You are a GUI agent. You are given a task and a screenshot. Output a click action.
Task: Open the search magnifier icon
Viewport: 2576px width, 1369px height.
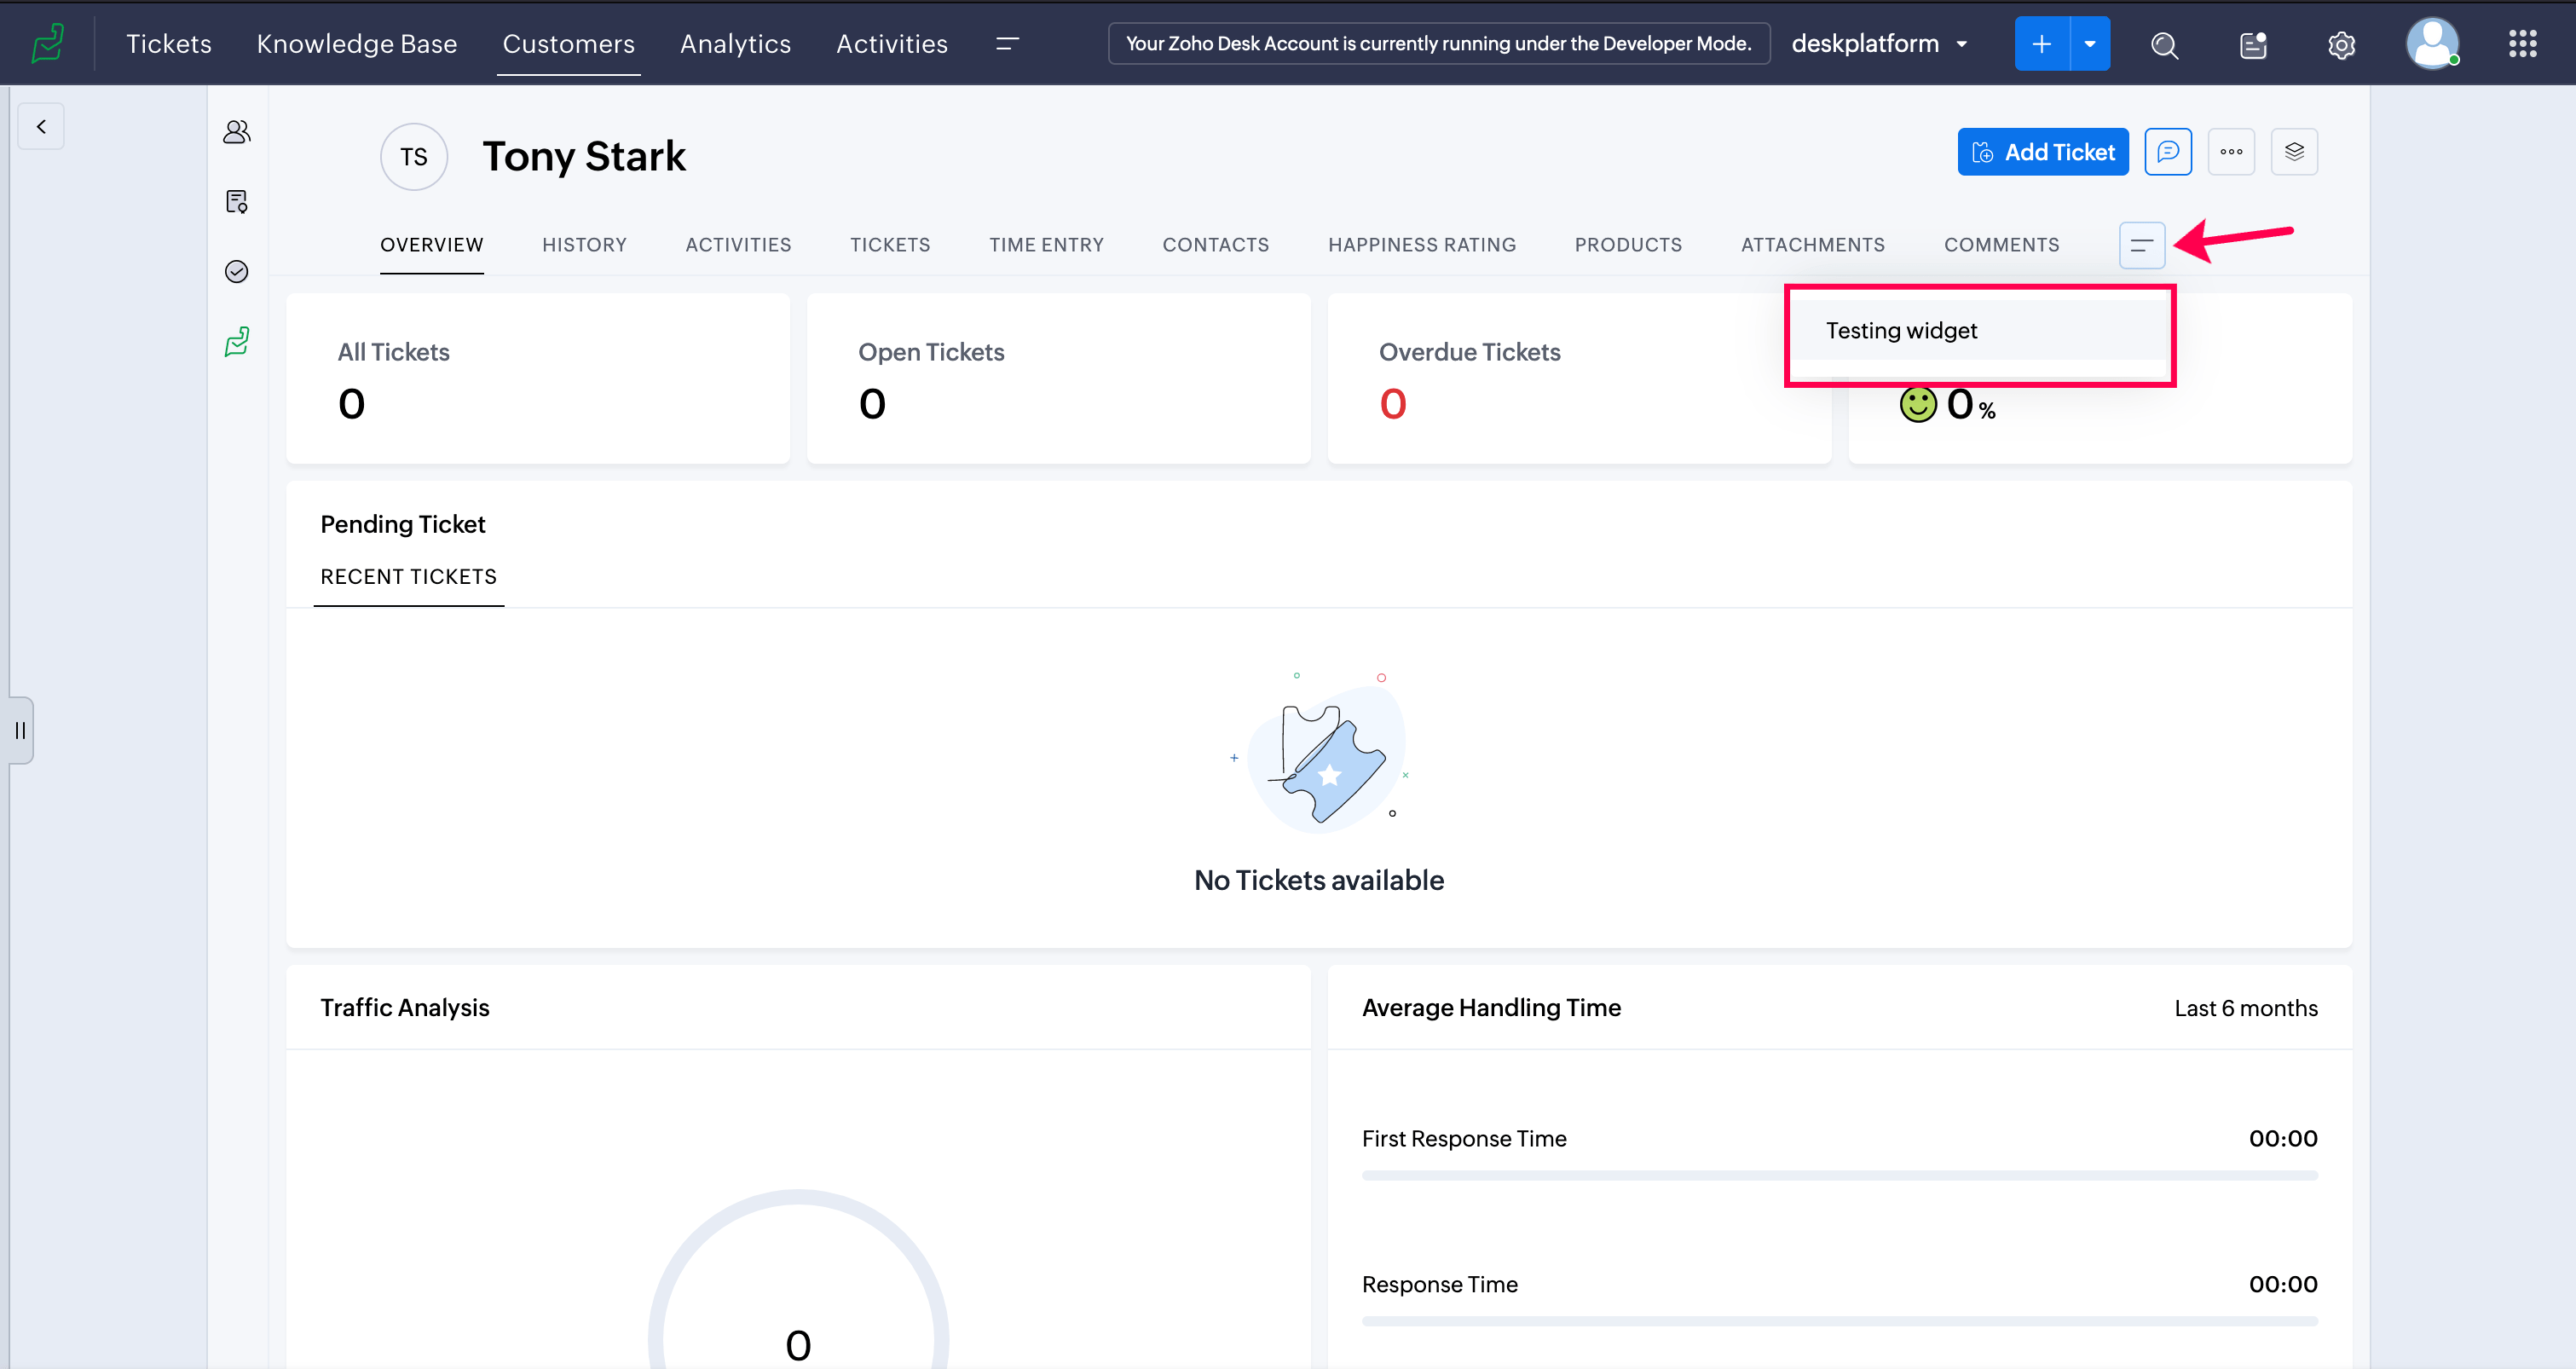[x=2164, y=44]
